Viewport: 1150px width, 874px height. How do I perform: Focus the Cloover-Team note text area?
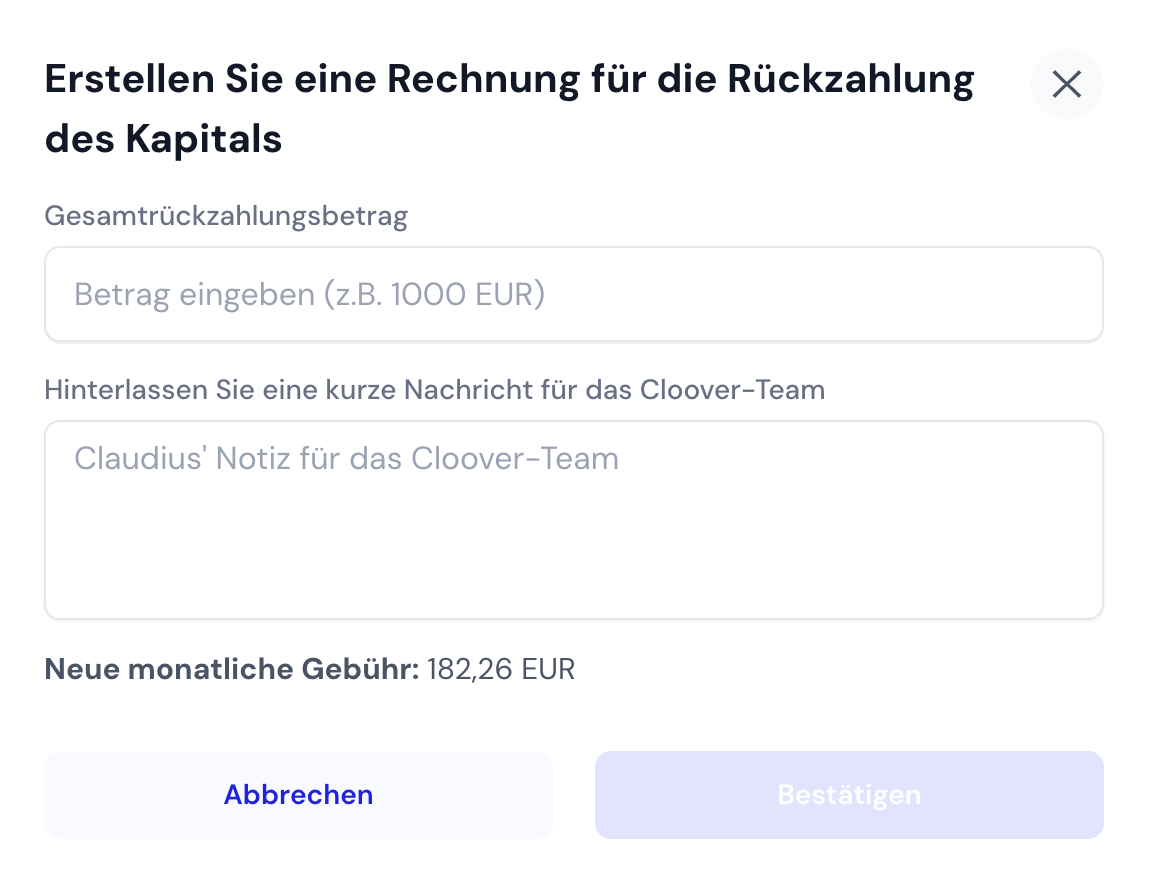[x=573, y=519]
